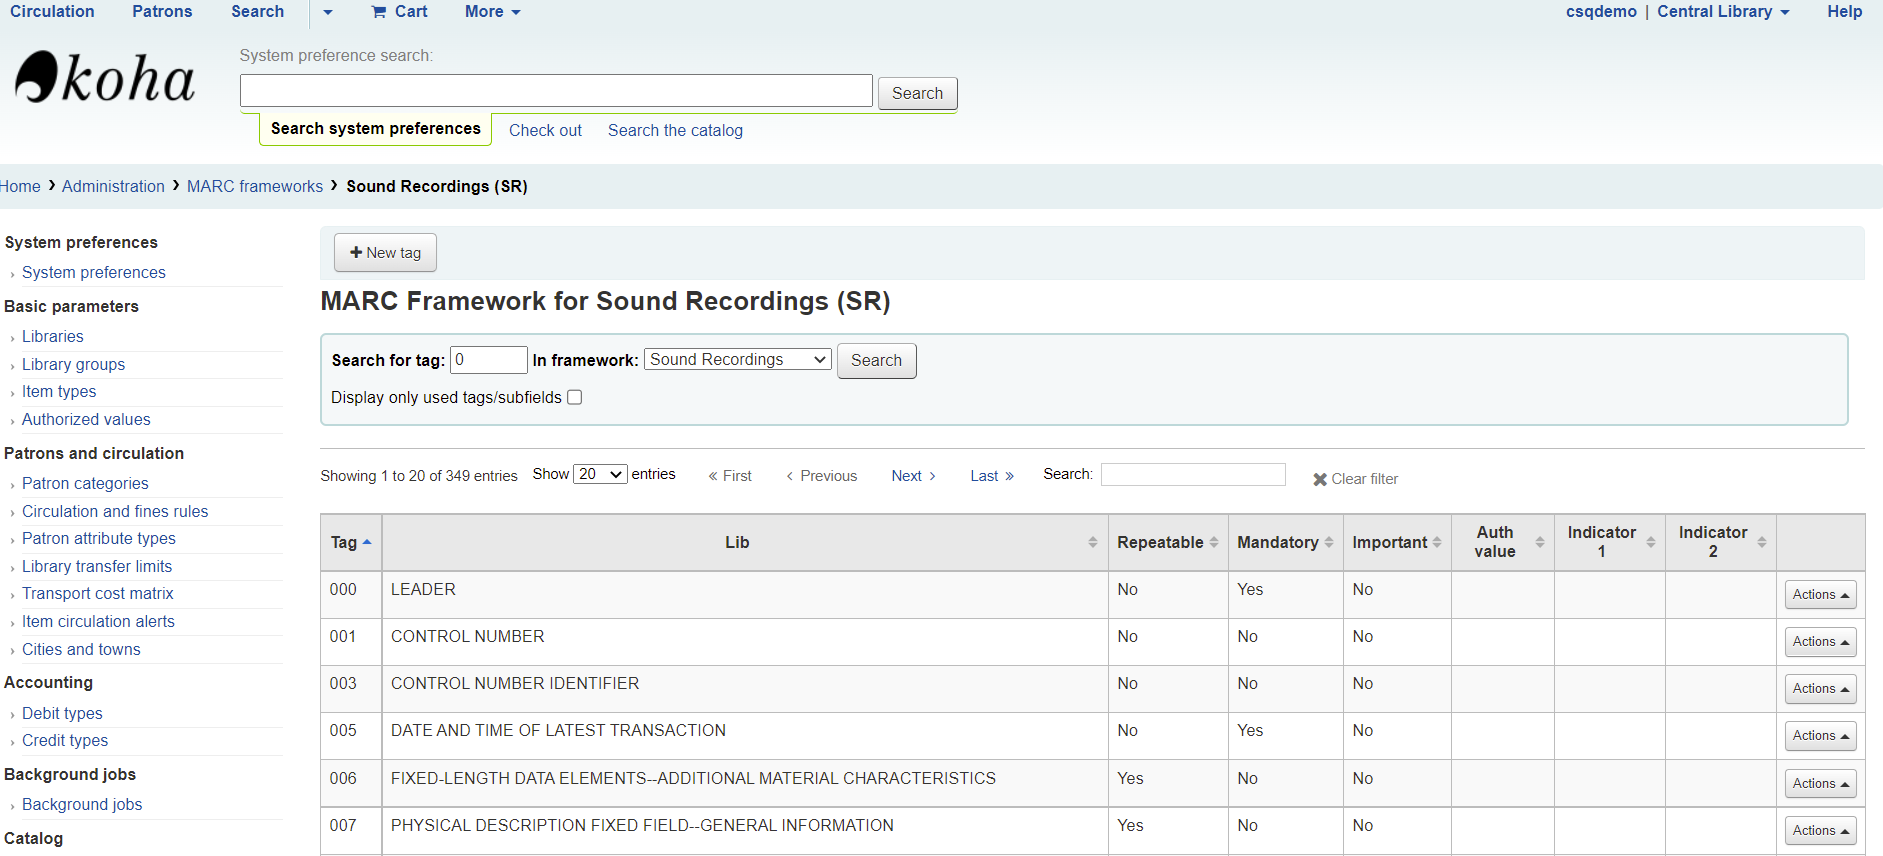
Task: Sort table by Lib column
Action: tap(744, 542)
